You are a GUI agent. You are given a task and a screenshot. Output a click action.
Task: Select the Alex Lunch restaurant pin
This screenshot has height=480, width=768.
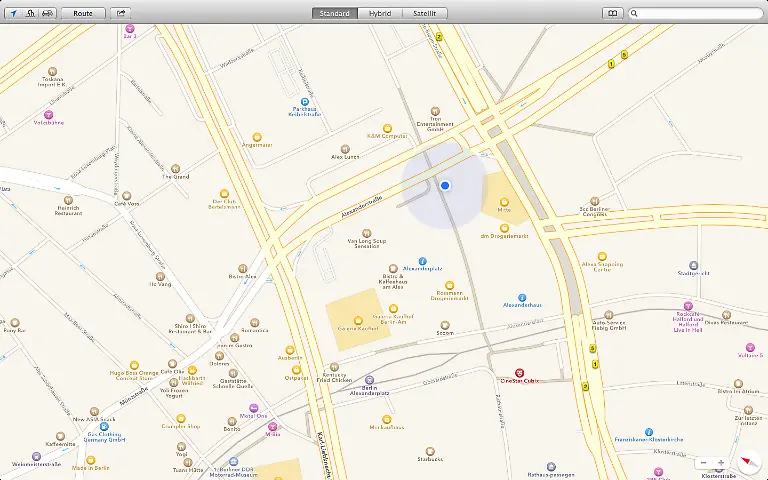click(x=345, y=149)
